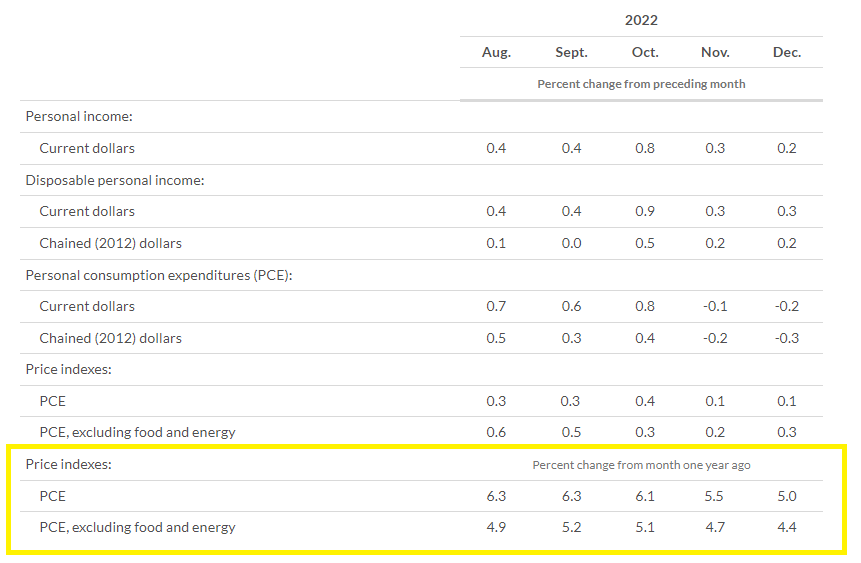Click December PCE year-over-year value 5.0
This screenshot has width=861, height=563.
point(787,496)
